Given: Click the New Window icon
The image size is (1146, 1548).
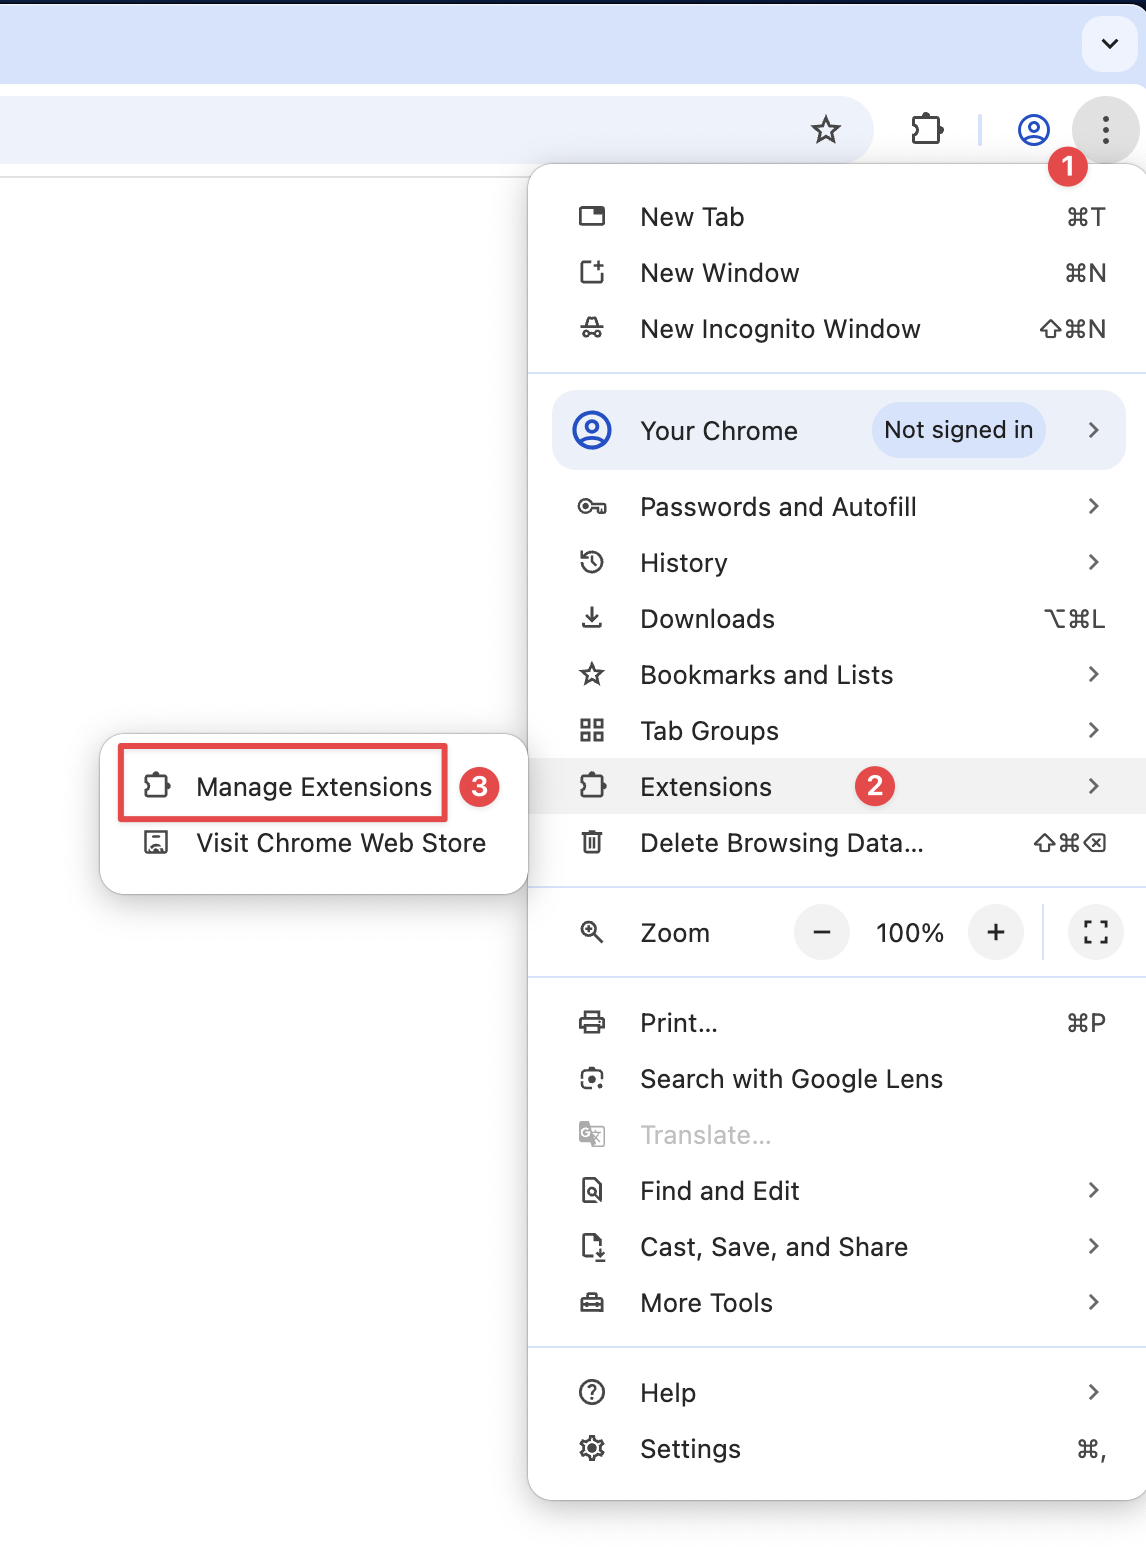Looking at the screenshot, I should (592, 273).
